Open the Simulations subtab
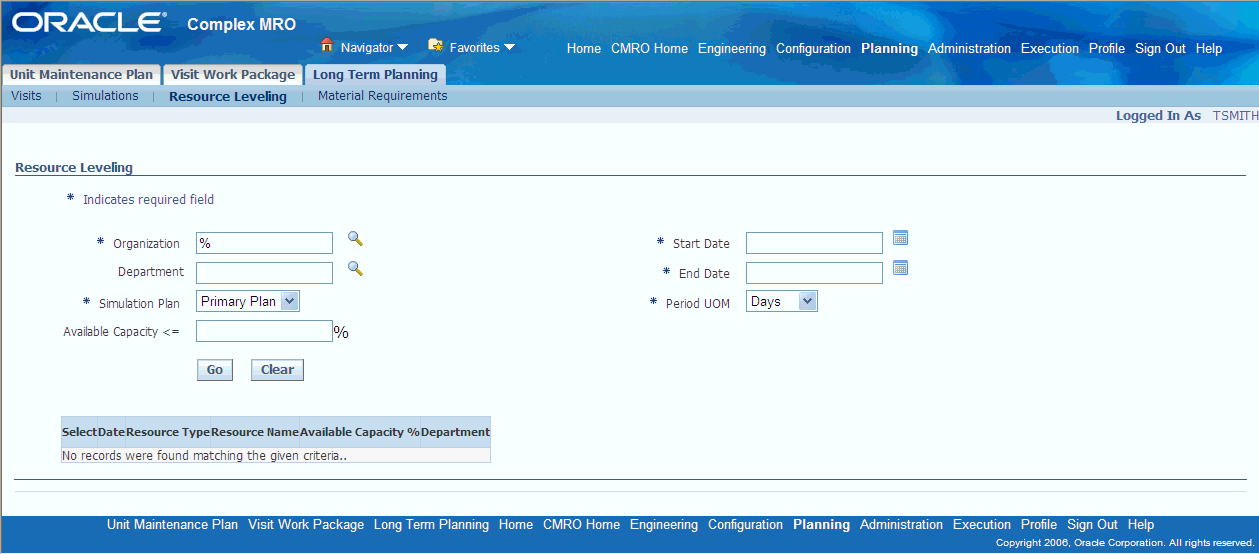The width and height of the screenshot is (1259, 554). (105, 96)
